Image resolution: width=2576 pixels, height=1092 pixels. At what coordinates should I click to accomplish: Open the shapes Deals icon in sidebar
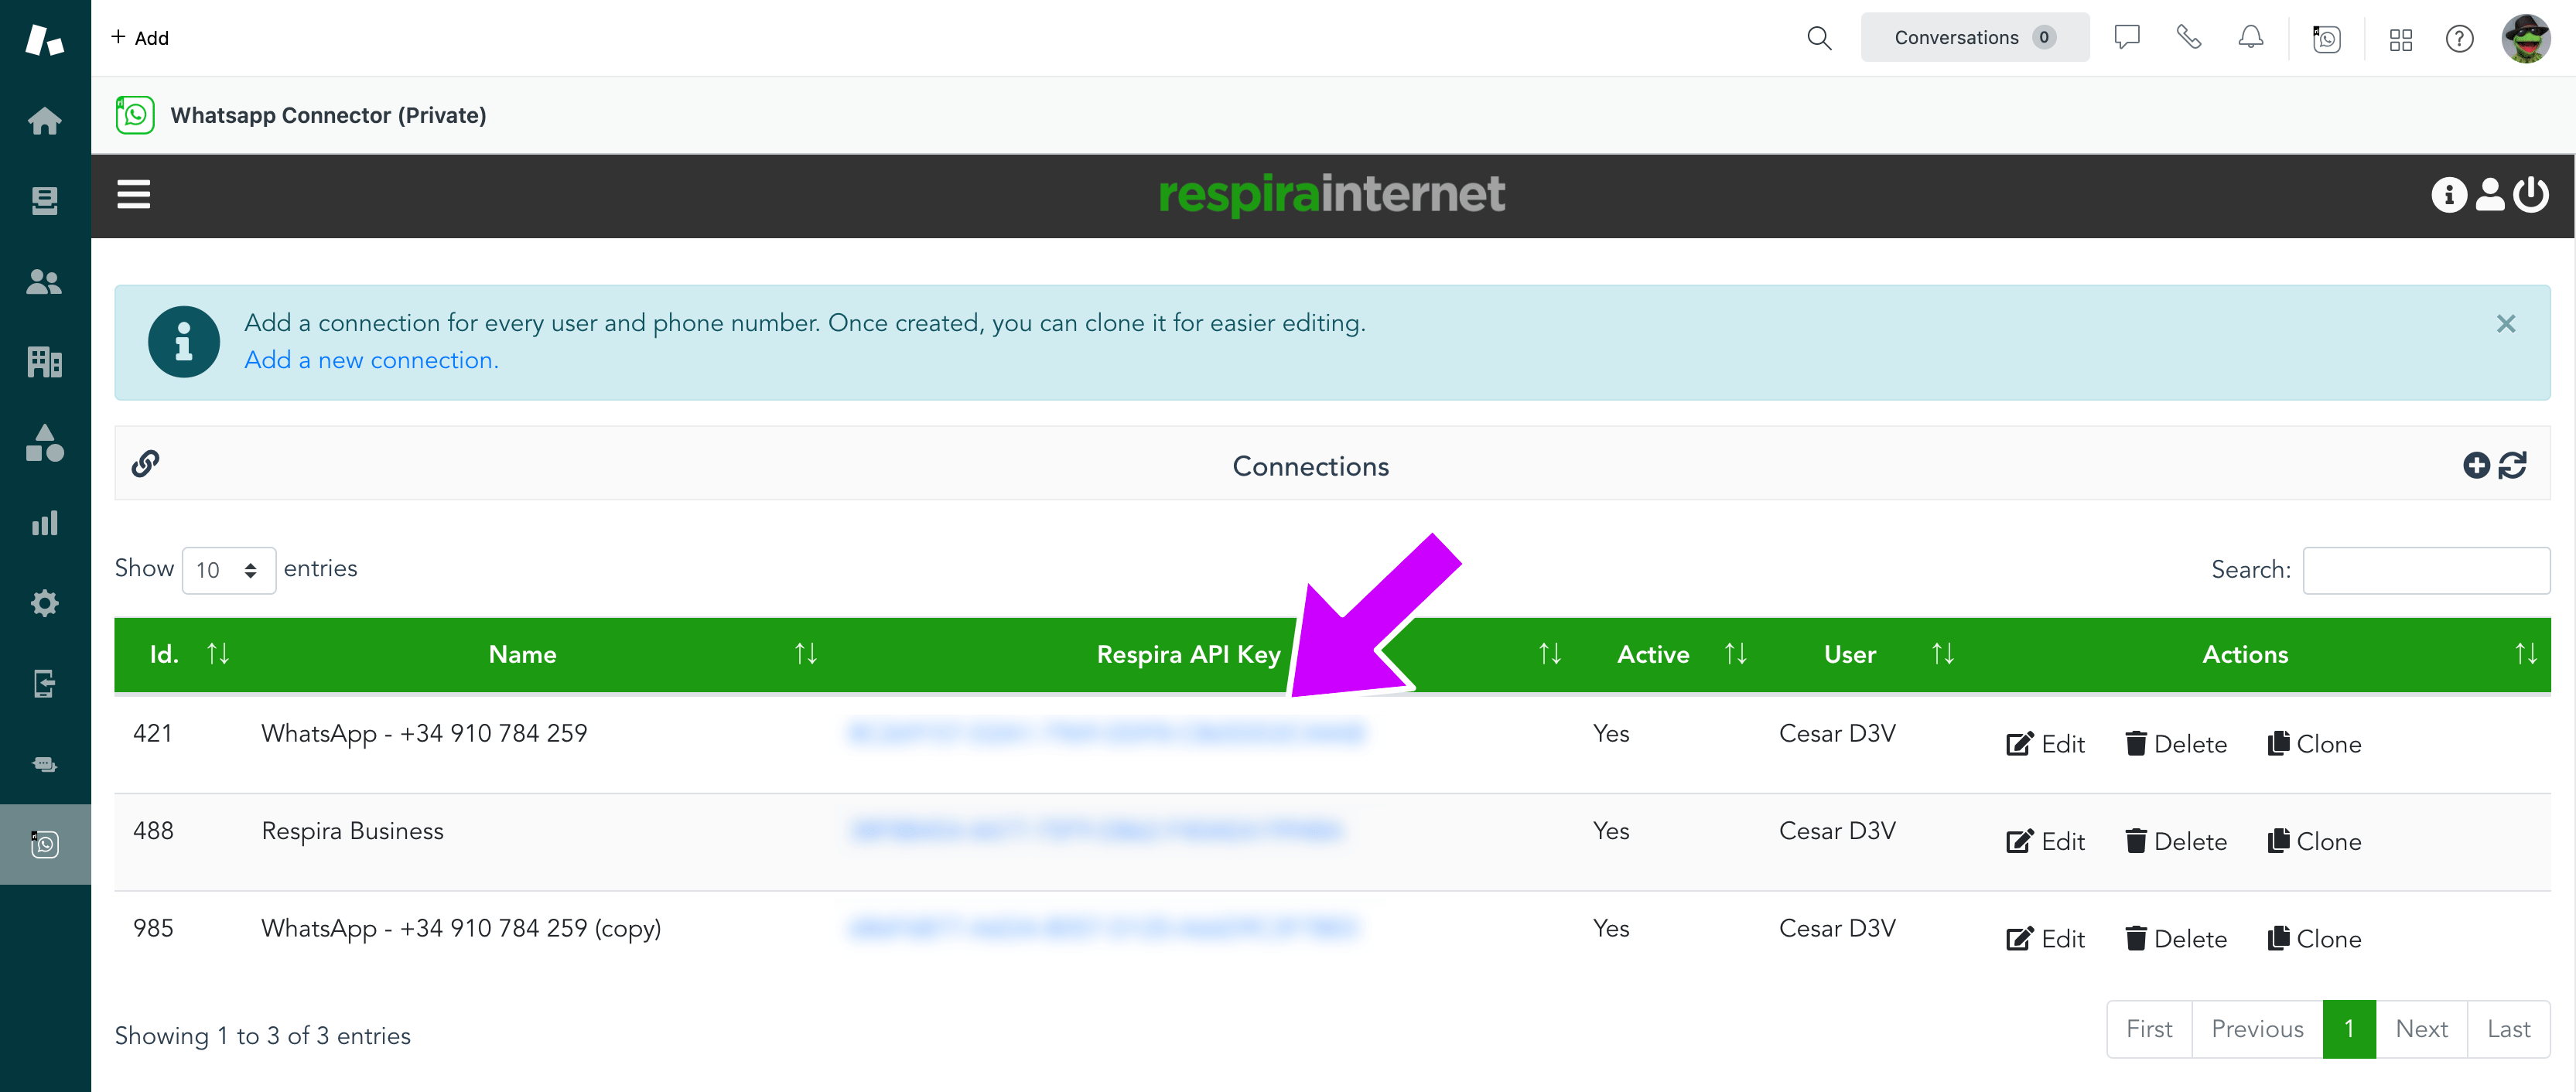44,443
